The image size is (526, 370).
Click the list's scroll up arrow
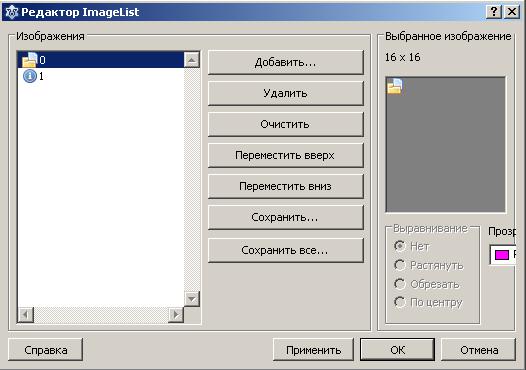click(x=192, y=60)
